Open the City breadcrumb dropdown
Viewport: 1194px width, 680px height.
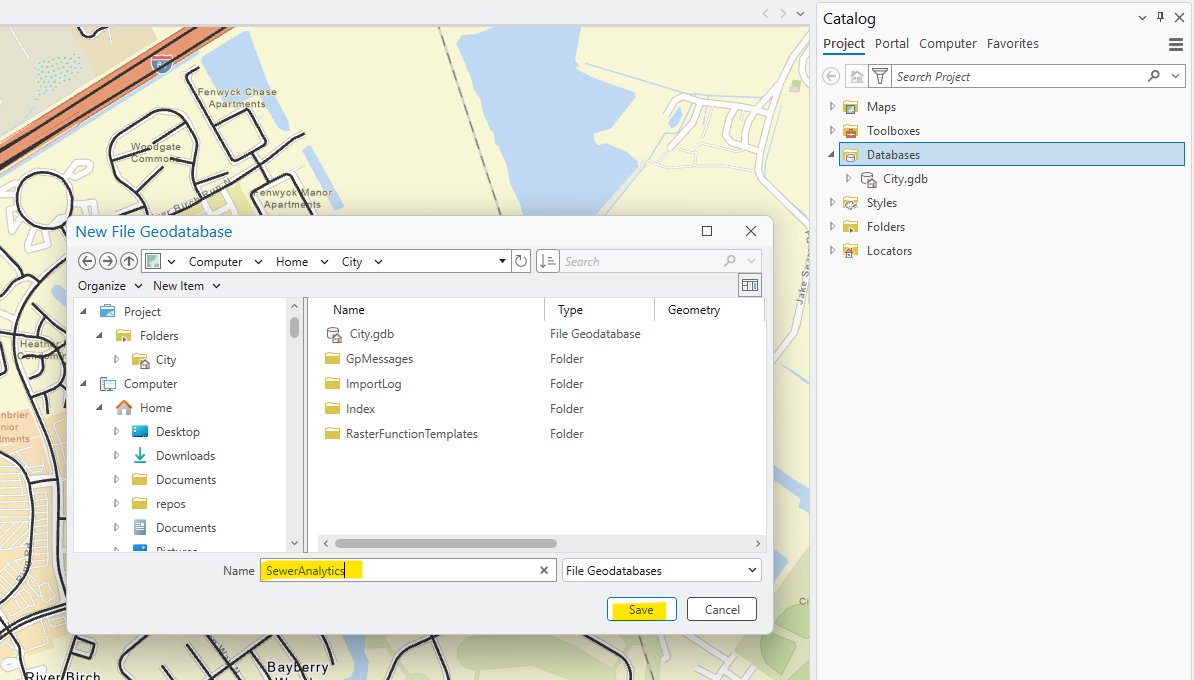tap(378, 261)
